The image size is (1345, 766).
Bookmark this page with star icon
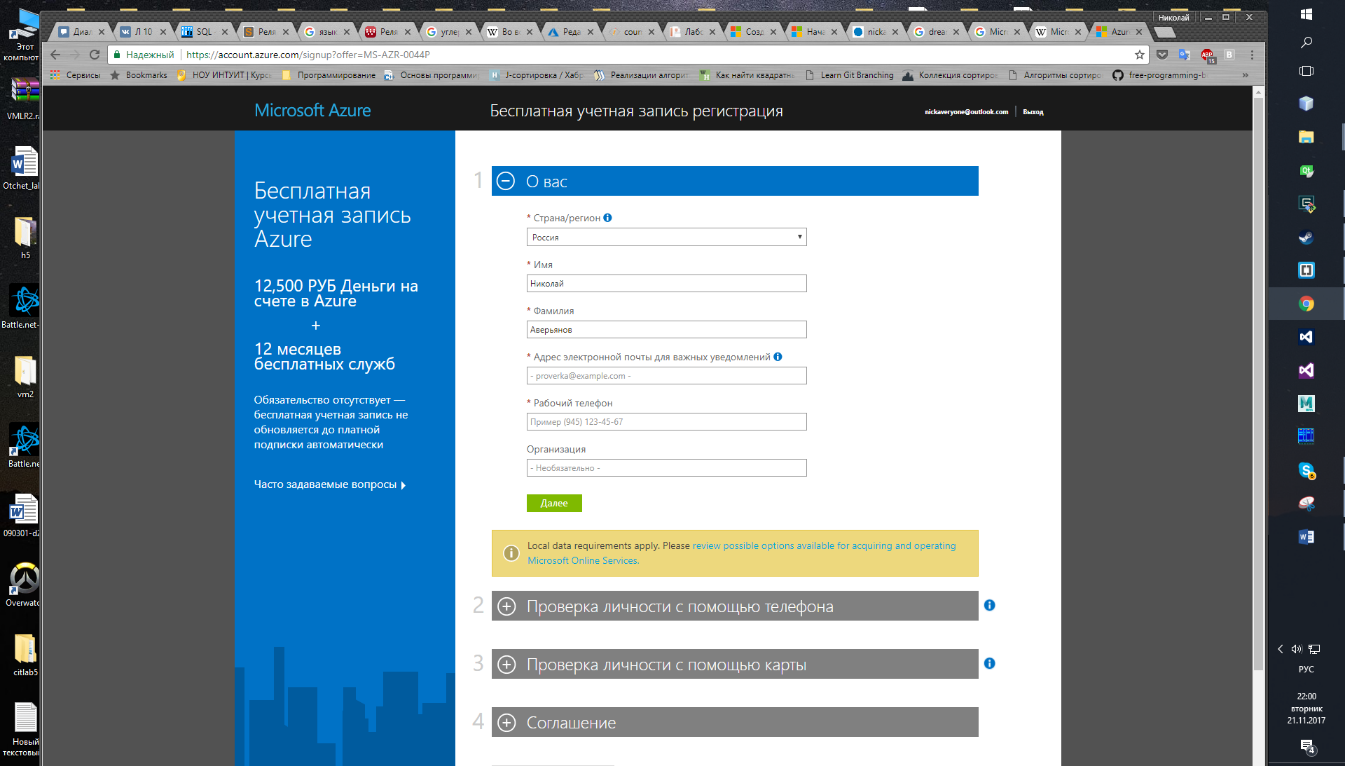pyautogui.click(x=1139, y=55)
